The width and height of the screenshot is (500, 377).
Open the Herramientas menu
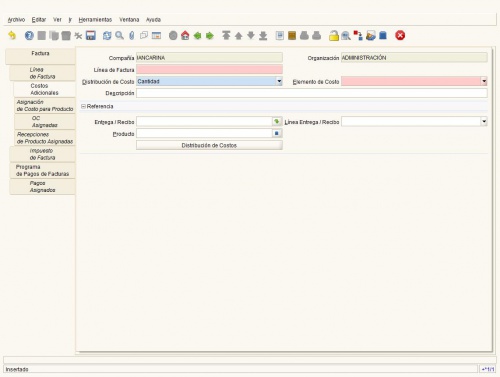click(x=95, y=20)
